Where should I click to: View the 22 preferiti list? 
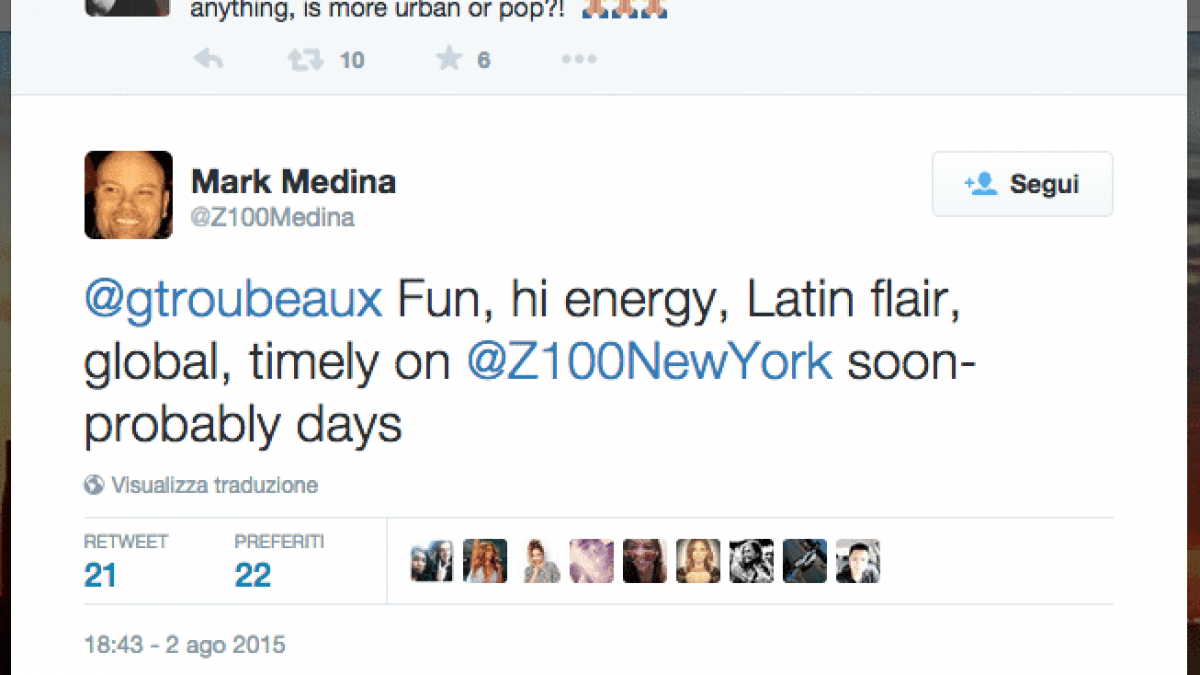(253, 576)
